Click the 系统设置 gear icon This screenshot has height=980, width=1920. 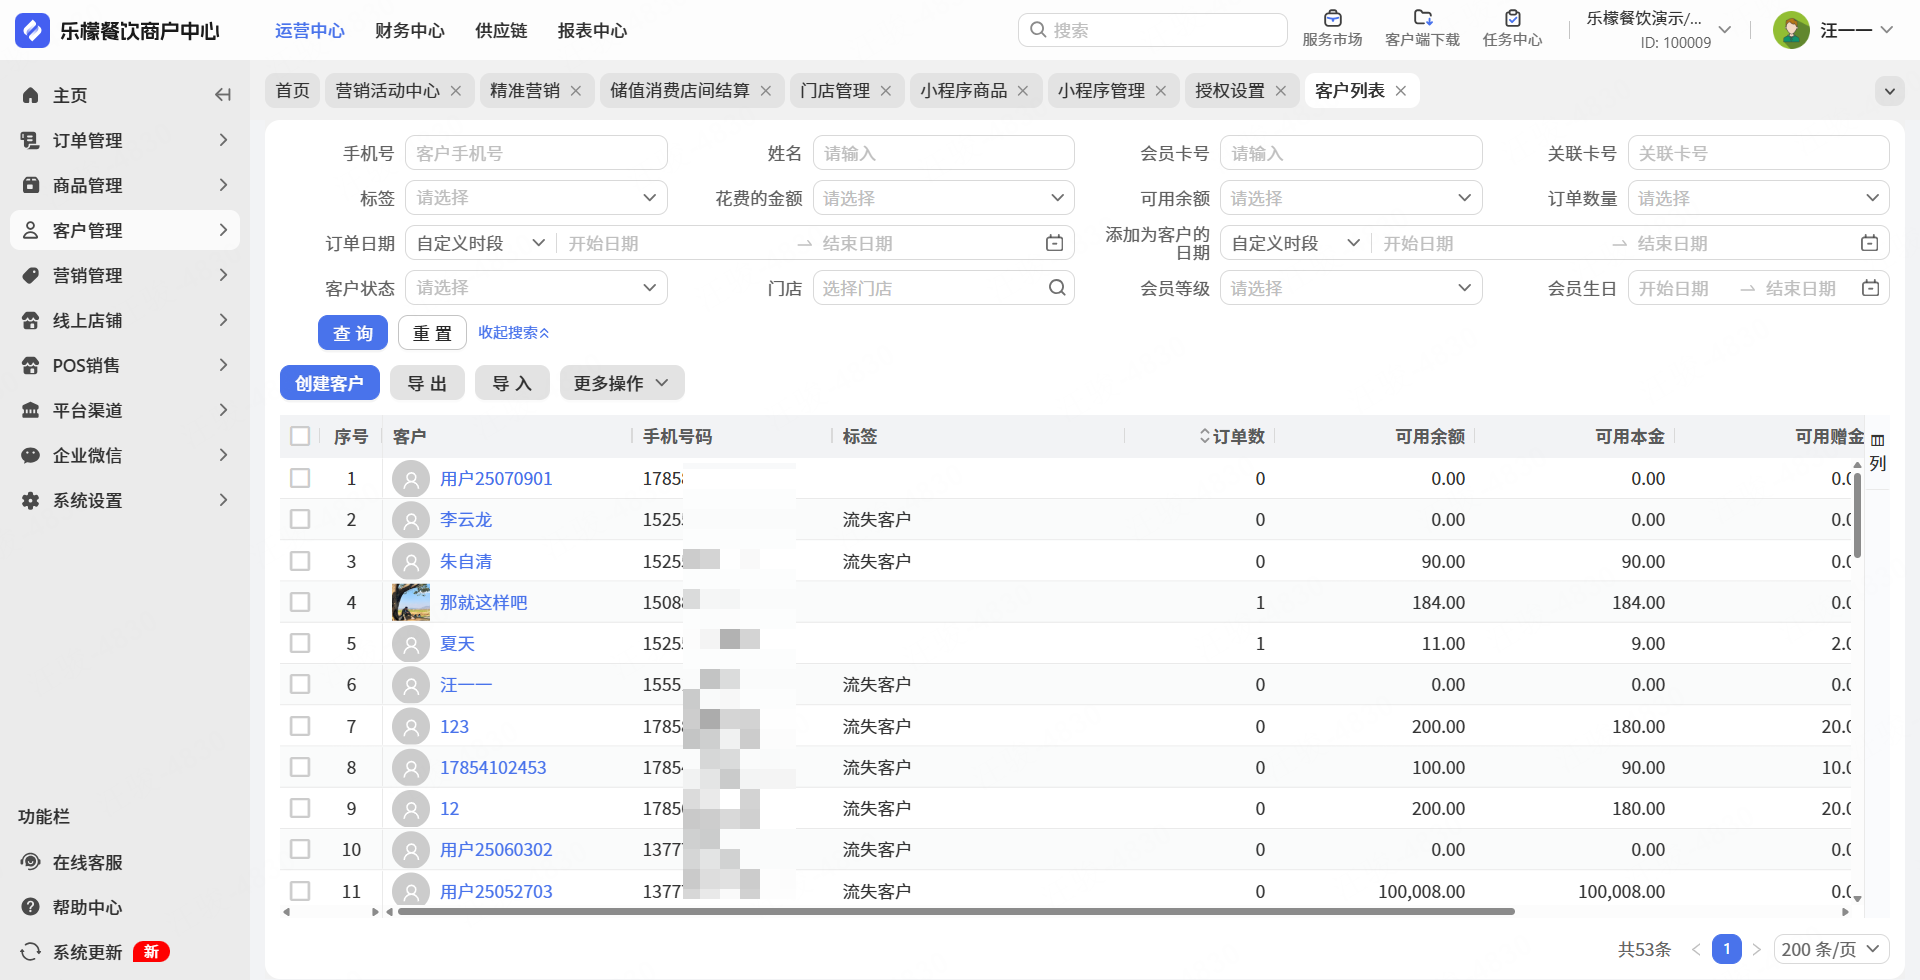coord(31,500)
